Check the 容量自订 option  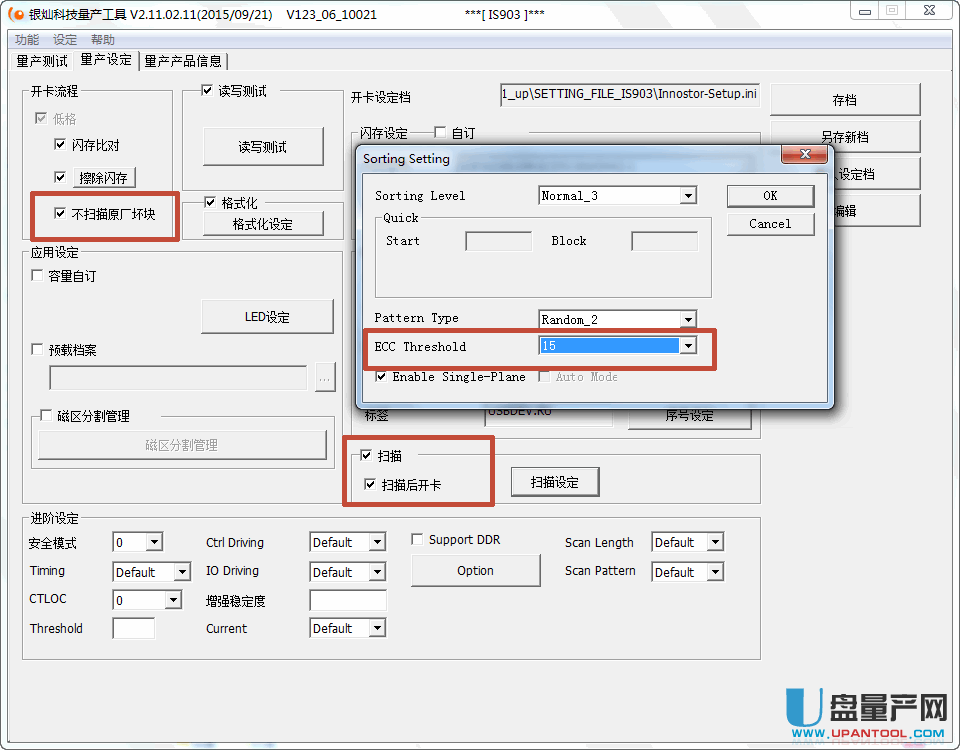click(x=38, y=276)
